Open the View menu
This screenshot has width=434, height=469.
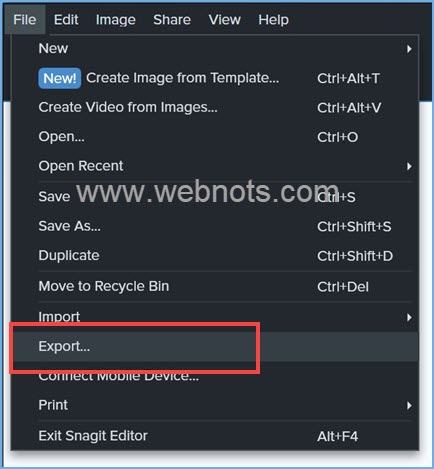[x=224, y=20]
